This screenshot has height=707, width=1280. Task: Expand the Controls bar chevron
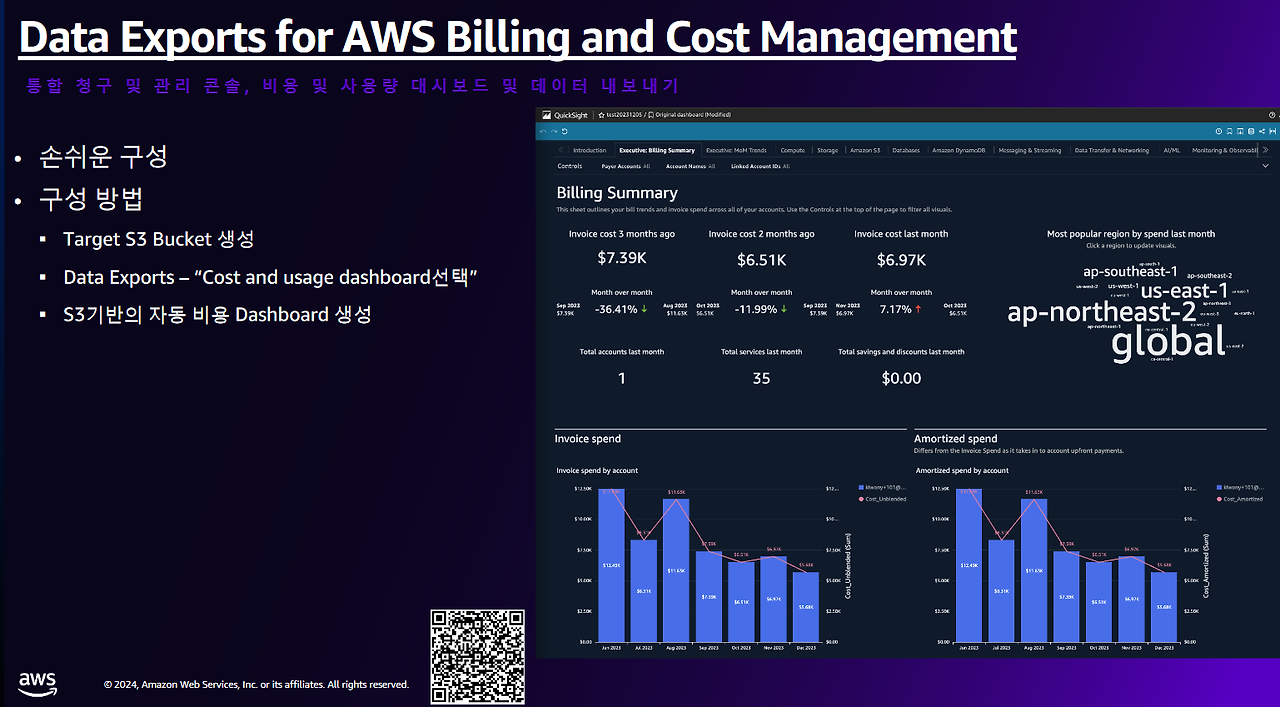pos(1266,166)
